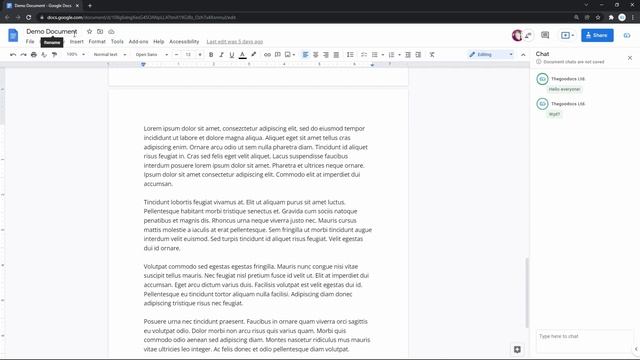Add a comment from the toolbar

(278, 55)
